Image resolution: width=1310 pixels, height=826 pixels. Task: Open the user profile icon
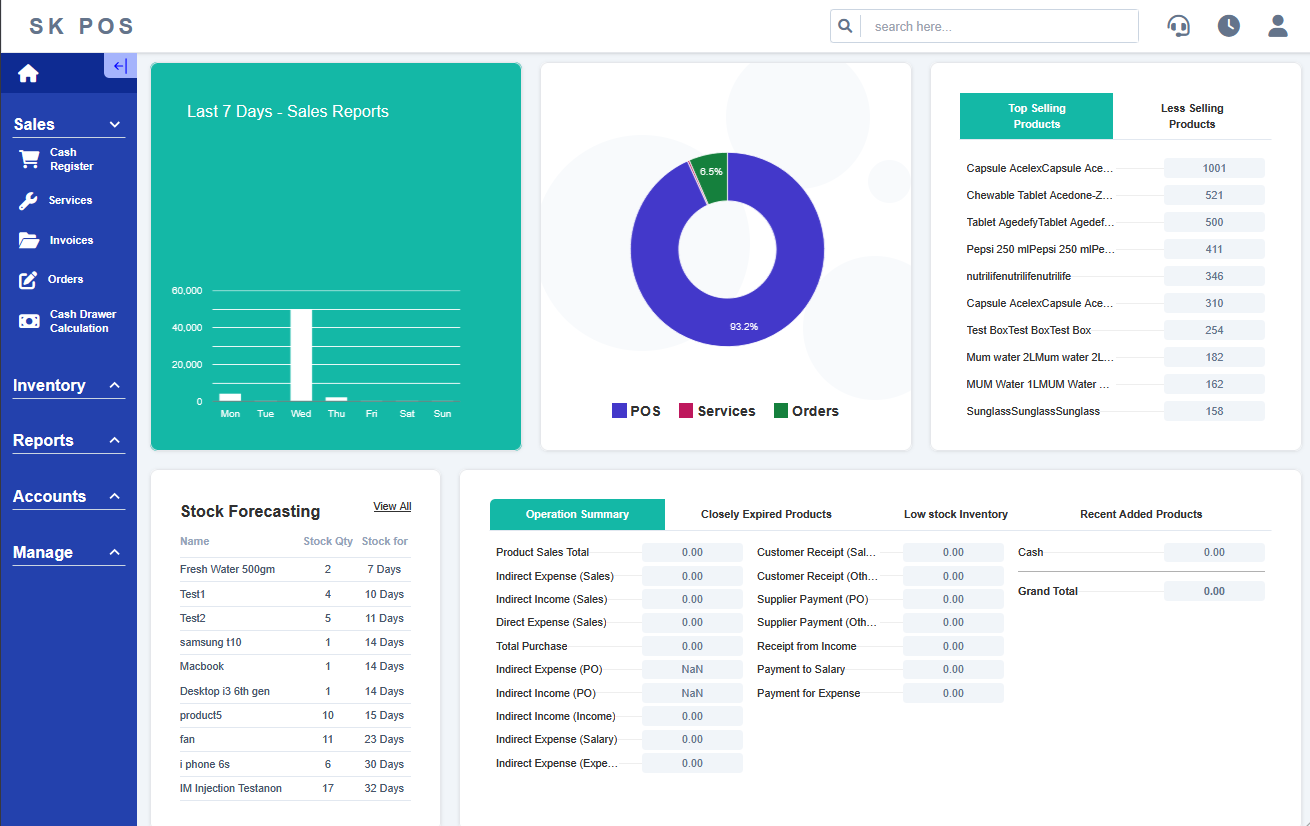point(1277,26)
